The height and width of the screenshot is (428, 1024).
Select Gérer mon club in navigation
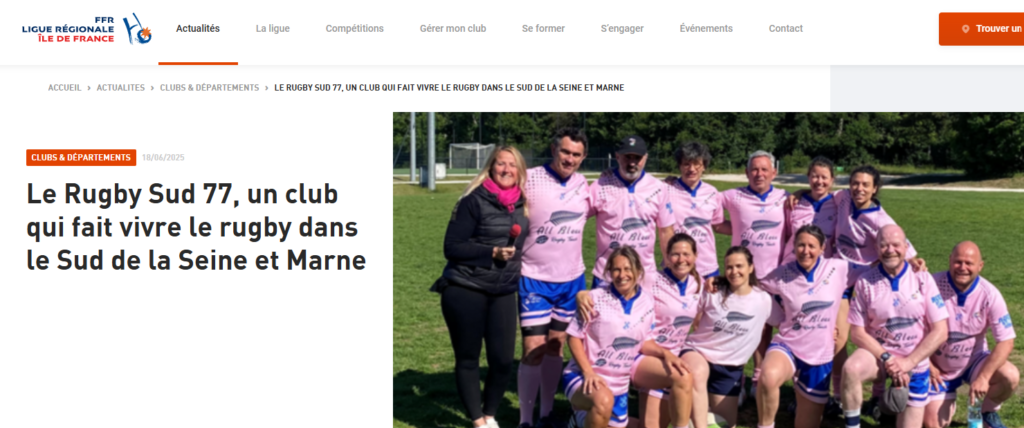[453, 29]
